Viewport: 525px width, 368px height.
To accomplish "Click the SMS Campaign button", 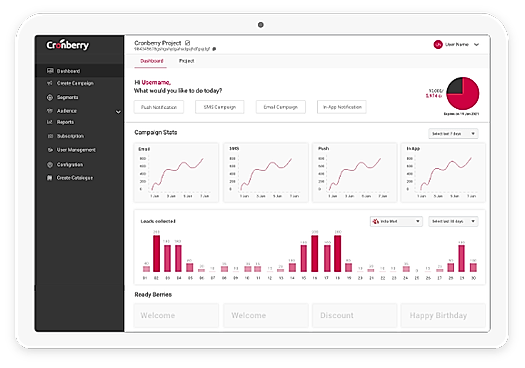I will (220, 107).
